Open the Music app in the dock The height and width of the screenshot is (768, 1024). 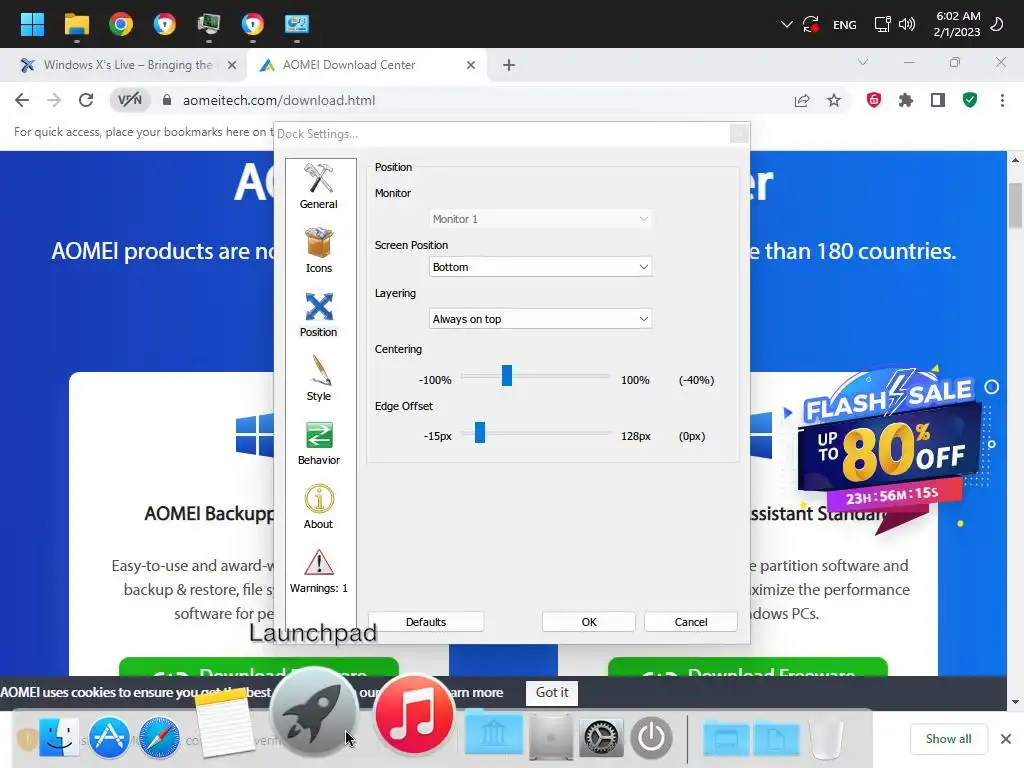[414, 714]
